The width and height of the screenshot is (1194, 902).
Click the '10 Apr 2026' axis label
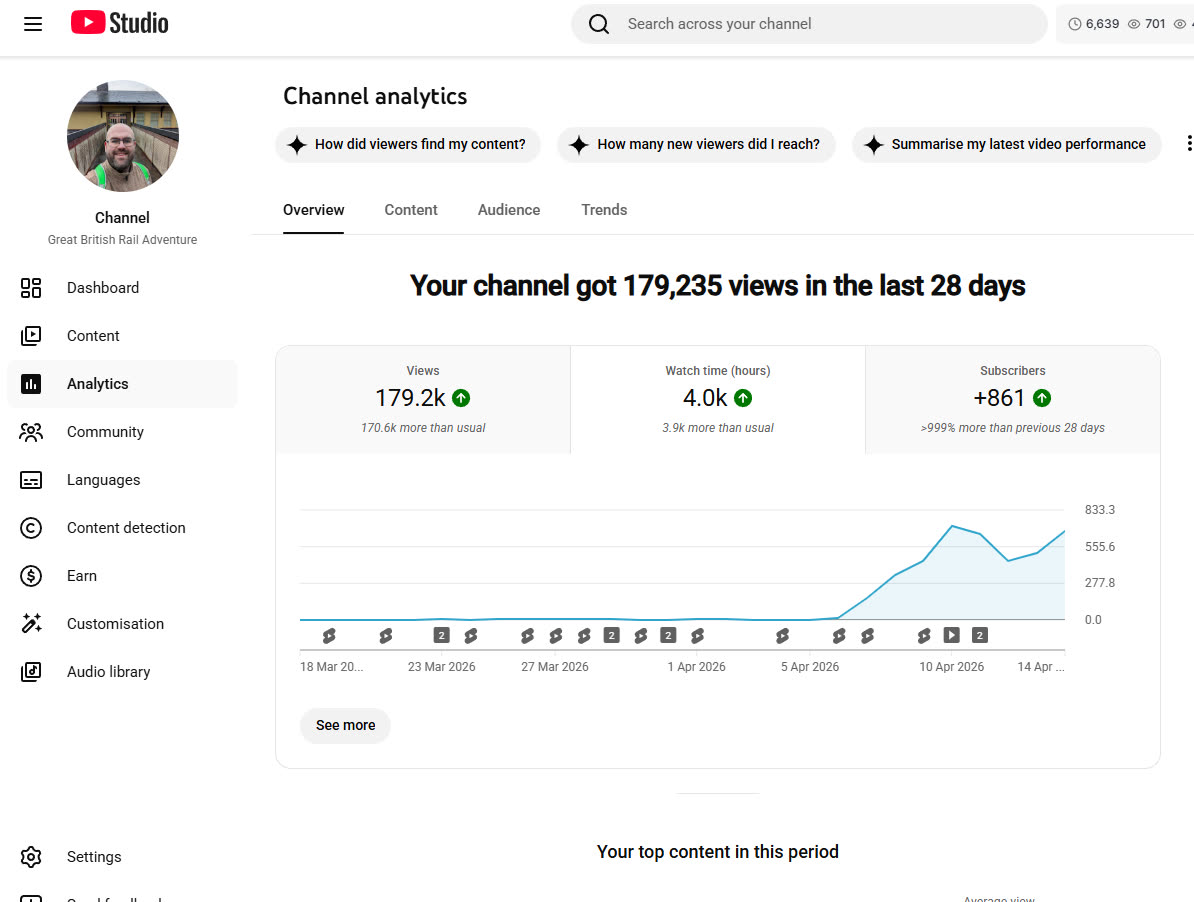[x=952, y=667]
